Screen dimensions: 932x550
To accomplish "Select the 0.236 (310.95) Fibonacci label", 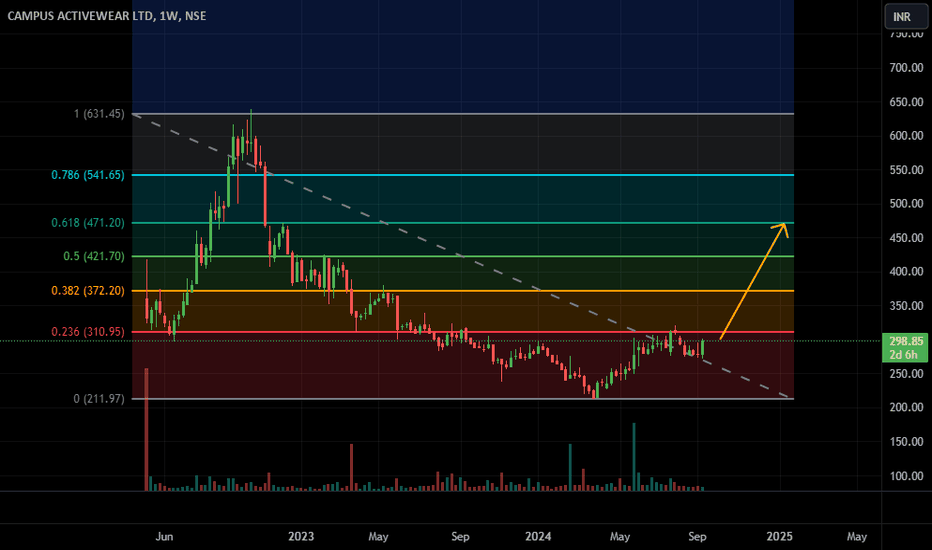I will (x=88, y=332).
